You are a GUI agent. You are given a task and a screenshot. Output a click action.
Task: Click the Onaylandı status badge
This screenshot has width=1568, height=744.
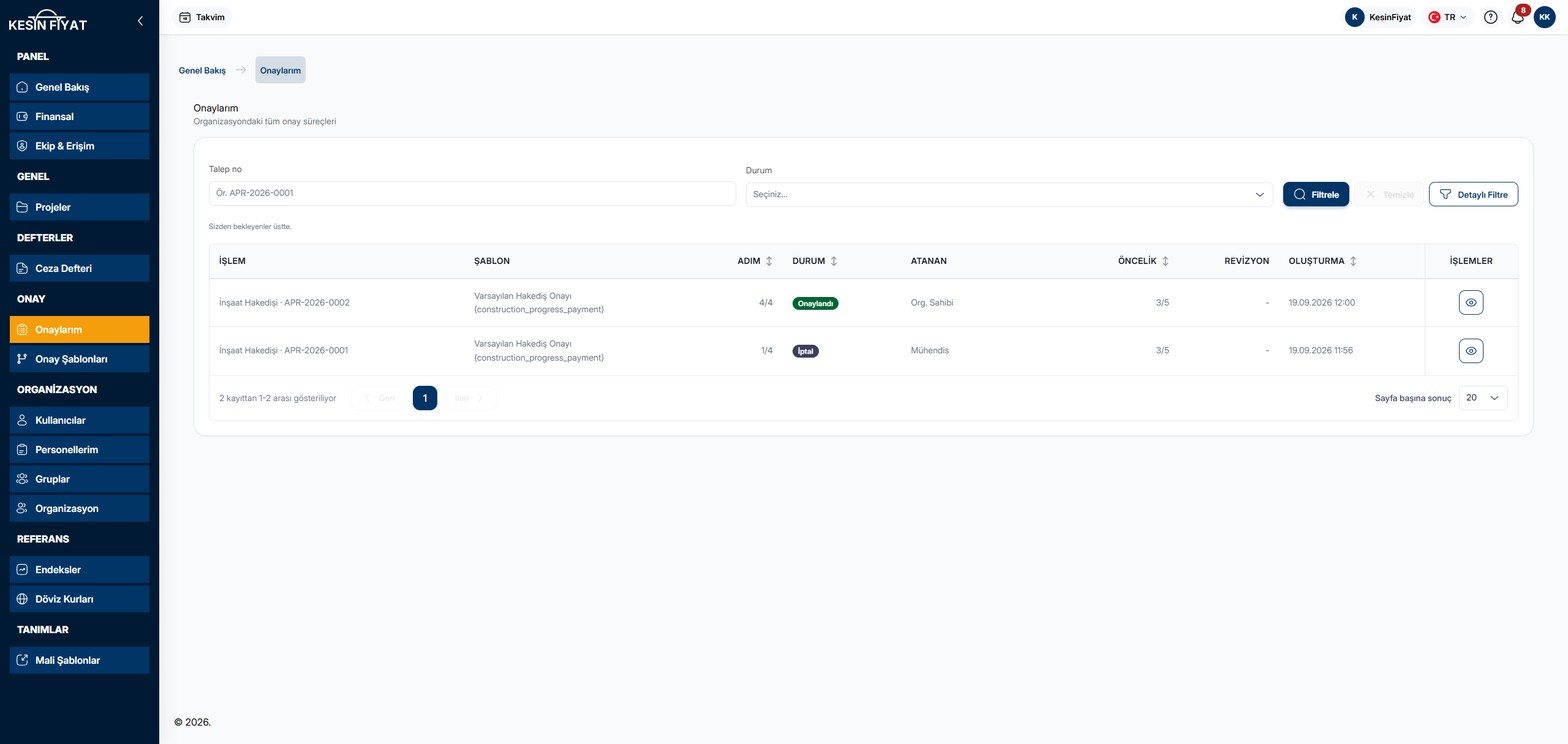pos(815,303)
